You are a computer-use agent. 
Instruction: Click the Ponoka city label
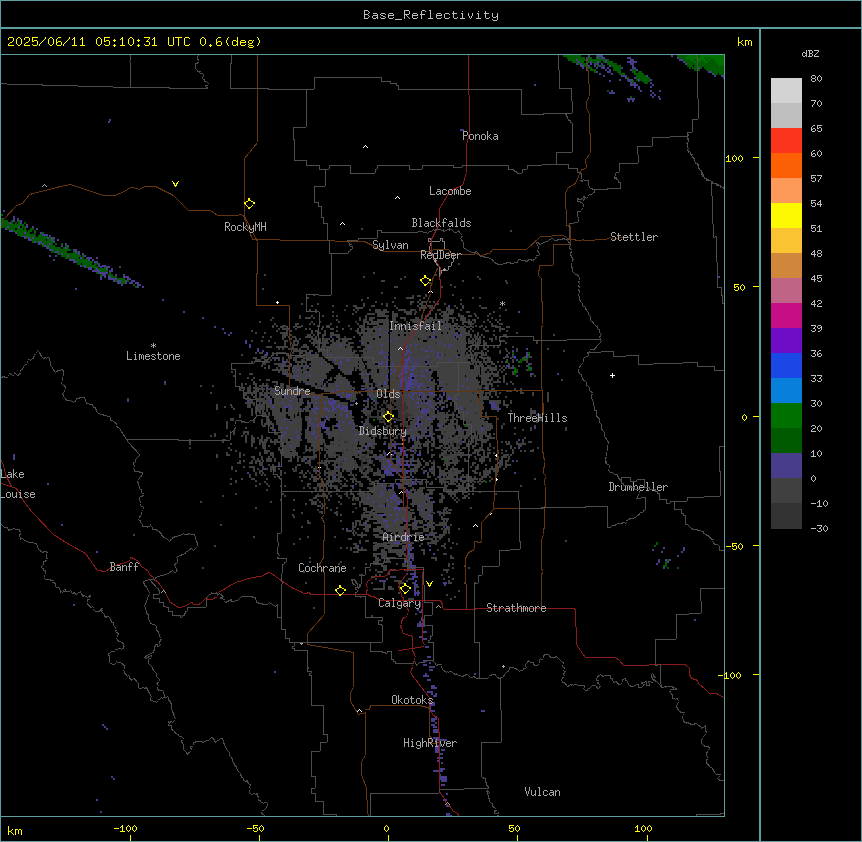click(480, 136)
